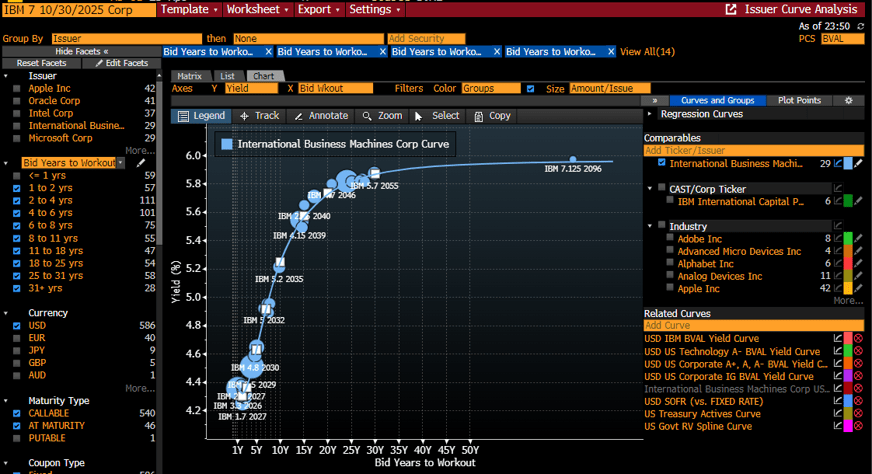Open the Settings dropdown menu
The image size is (872, 474).
click(375, 9)
